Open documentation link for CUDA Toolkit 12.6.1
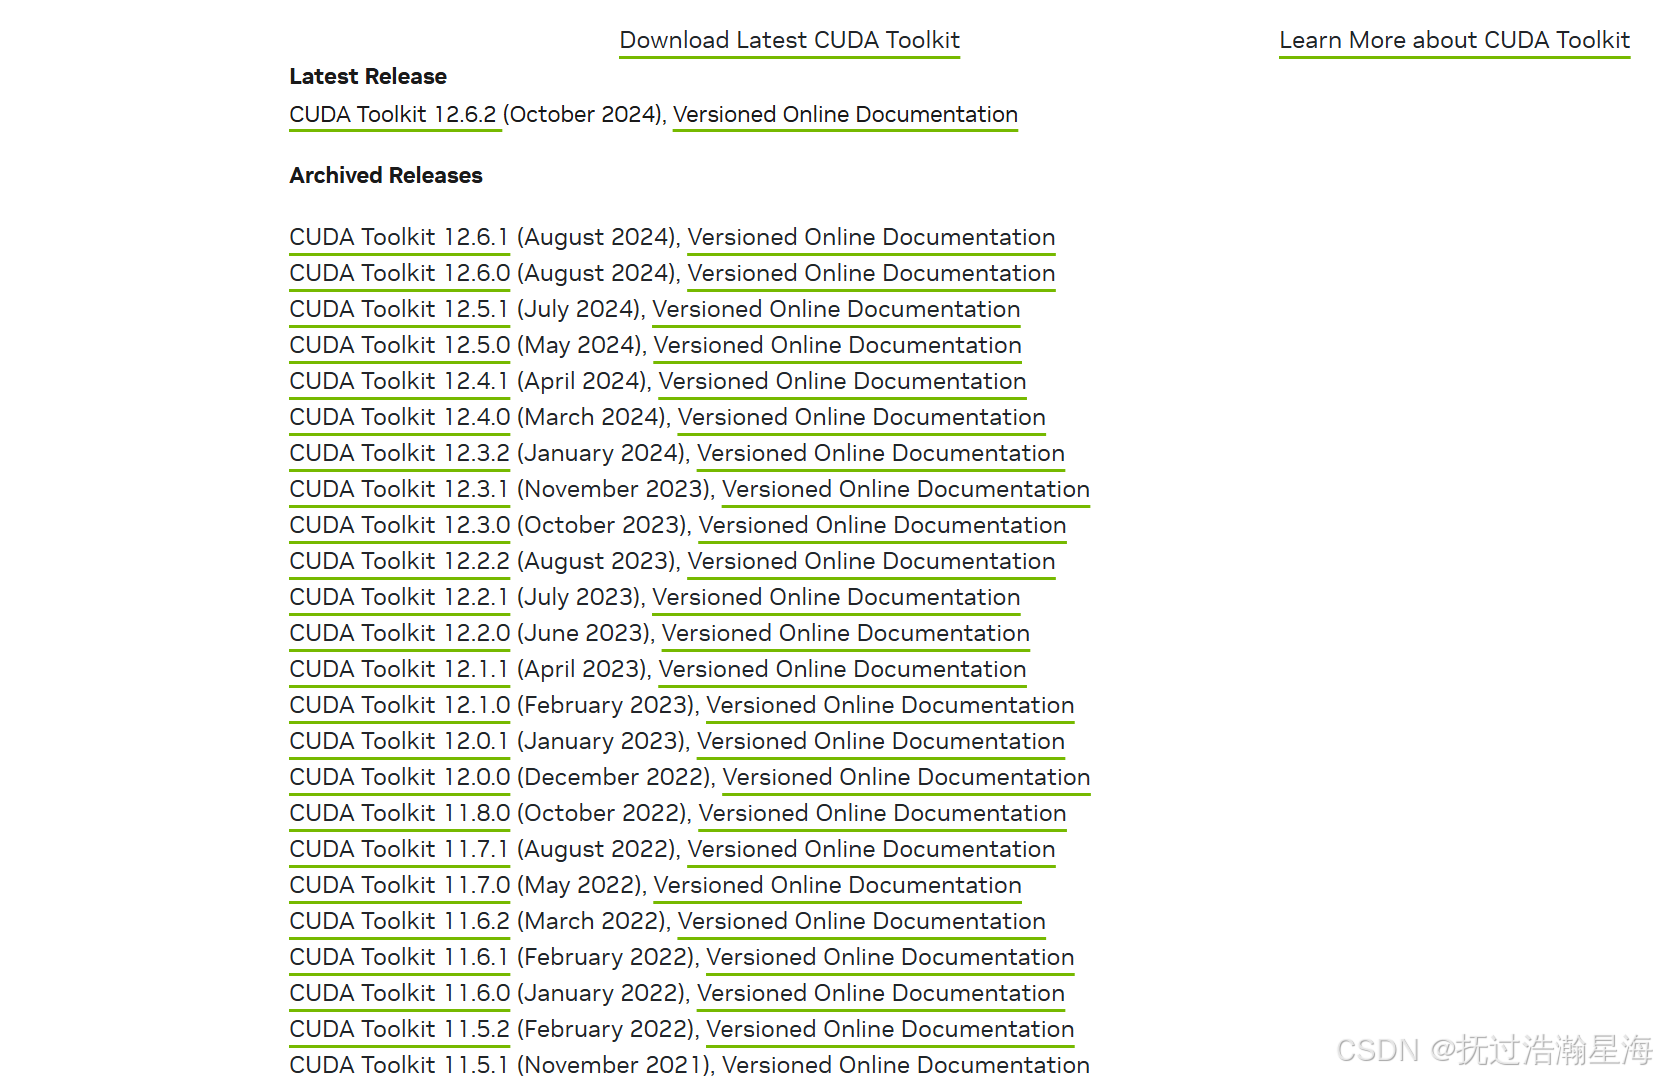This screenshot has height=1080, width=1657. pos(871,237)
